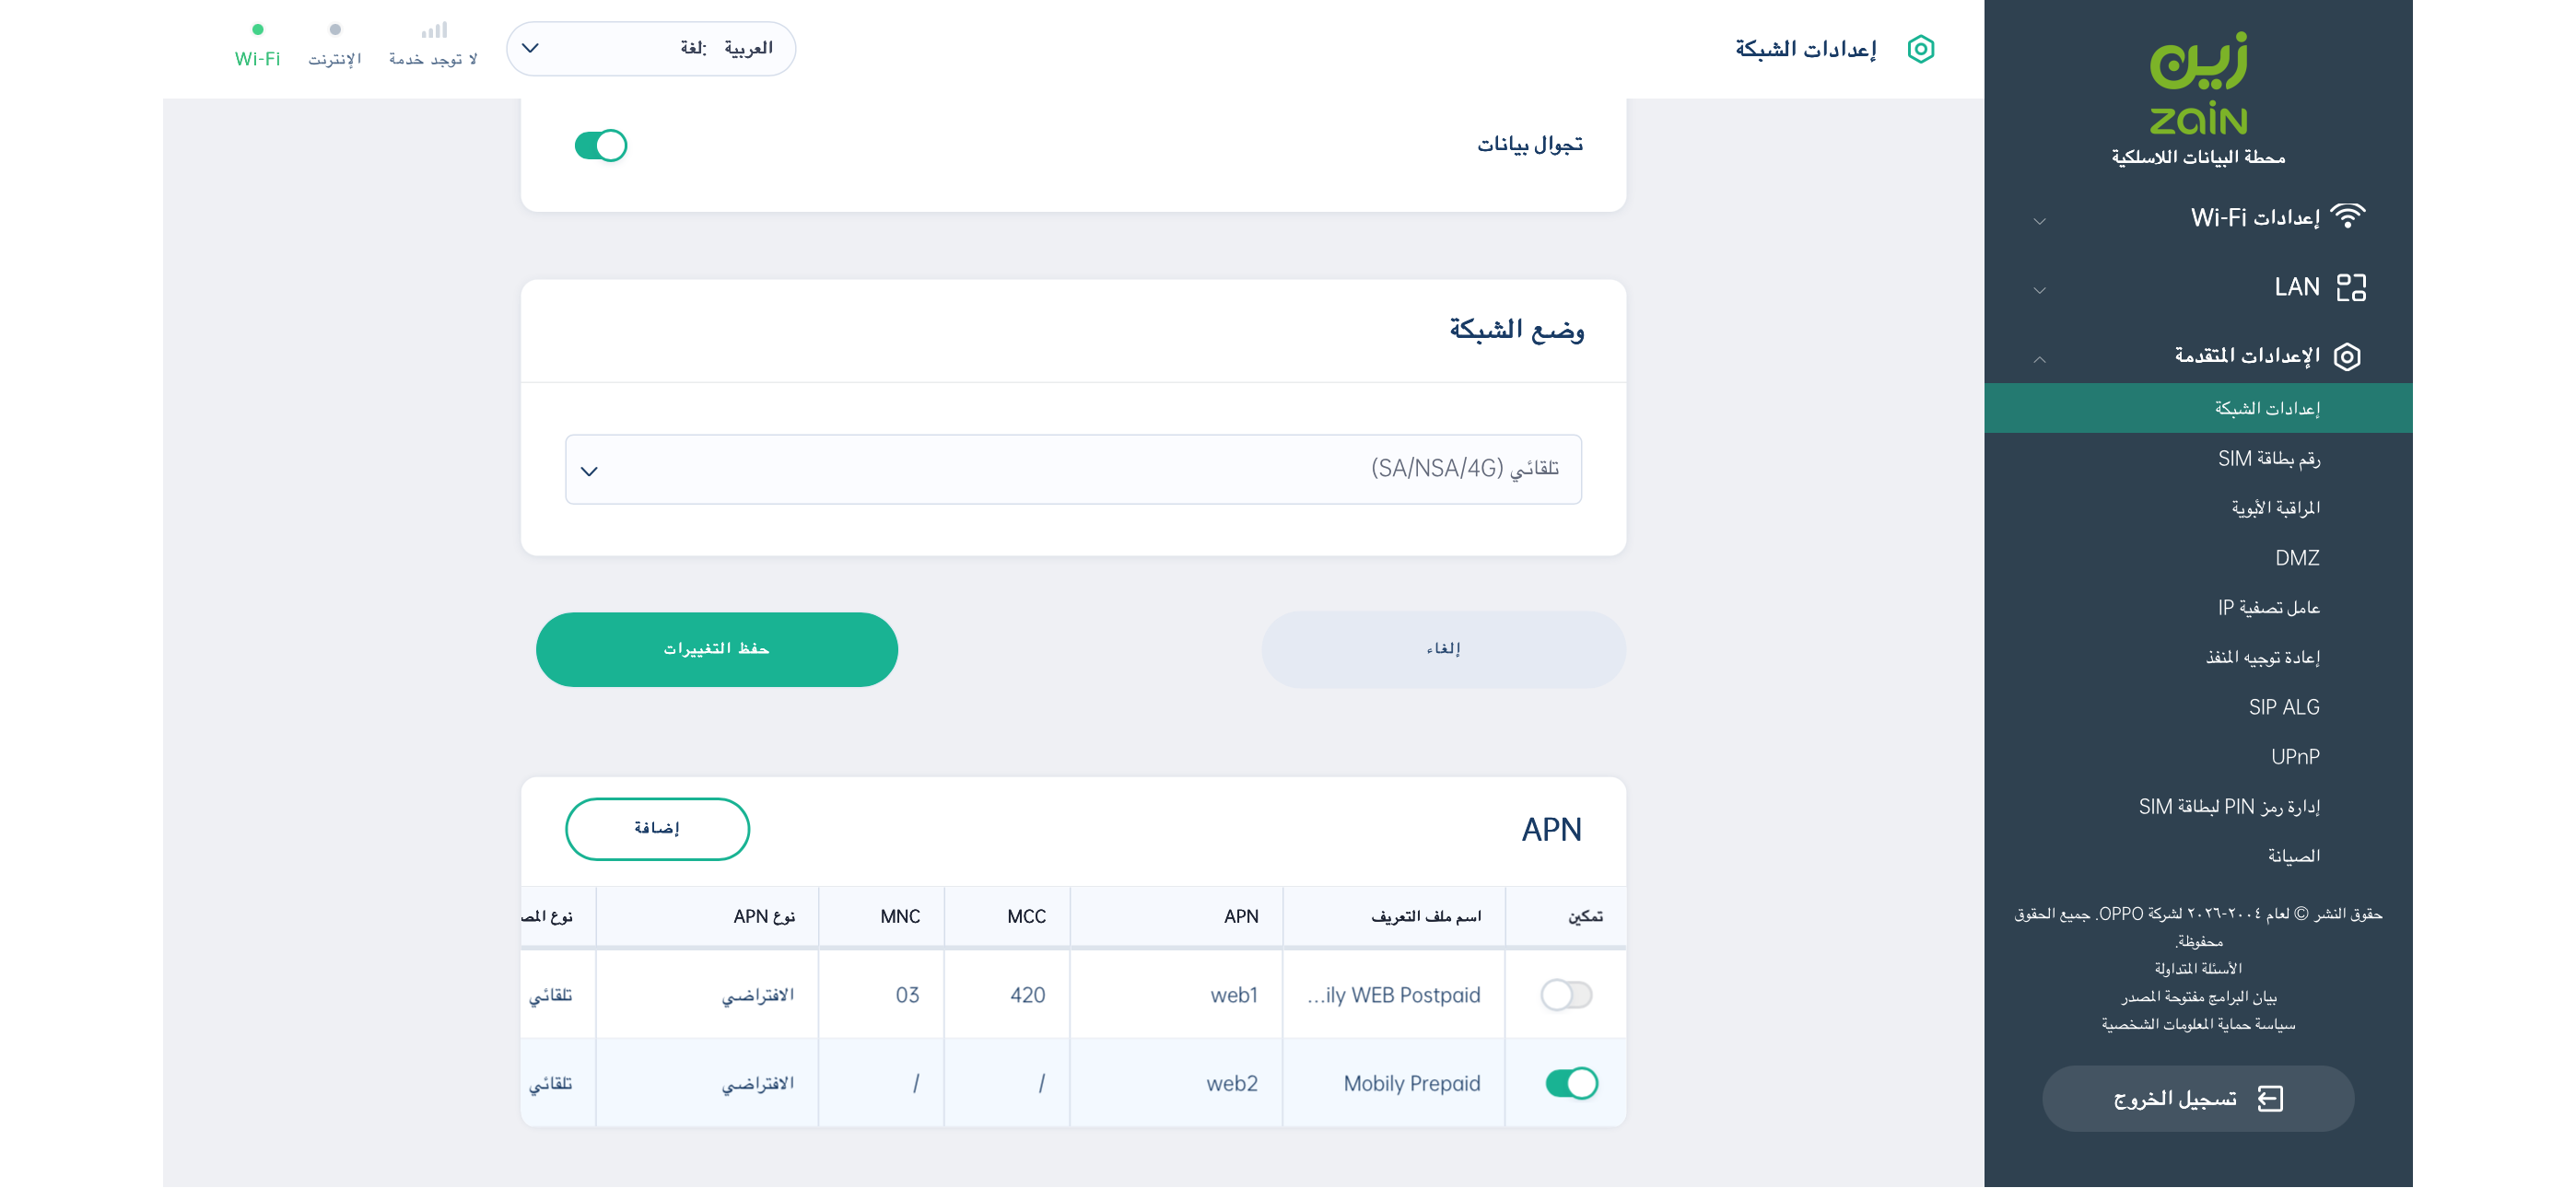Enable the WEB Postpaid APN profile toggle
Viewport: 2576px width, 1188px height.
[x=1566, y=995]
